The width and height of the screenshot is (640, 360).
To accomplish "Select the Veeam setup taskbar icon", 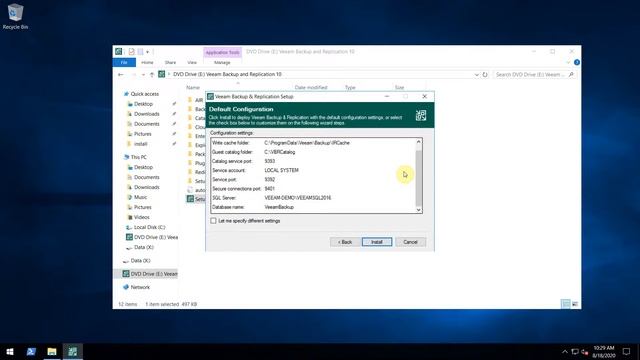I will coord(73,351).
